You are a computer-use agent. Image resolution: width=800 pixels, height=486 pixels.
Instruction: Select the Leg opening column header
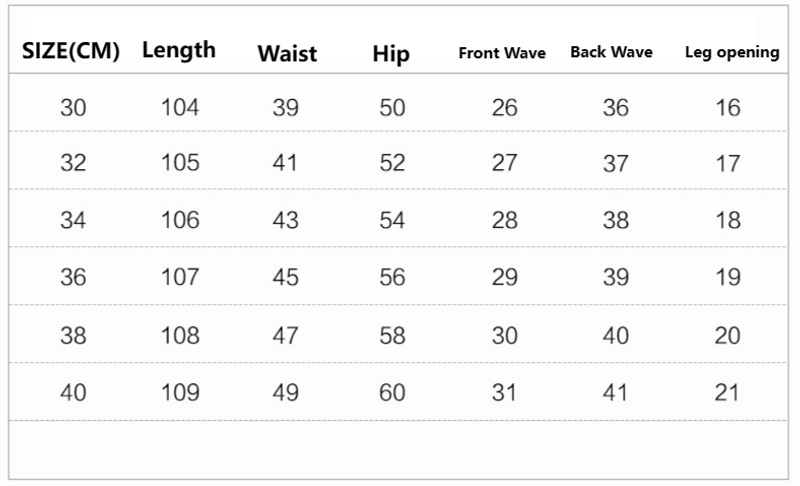[x=731, y=53]
